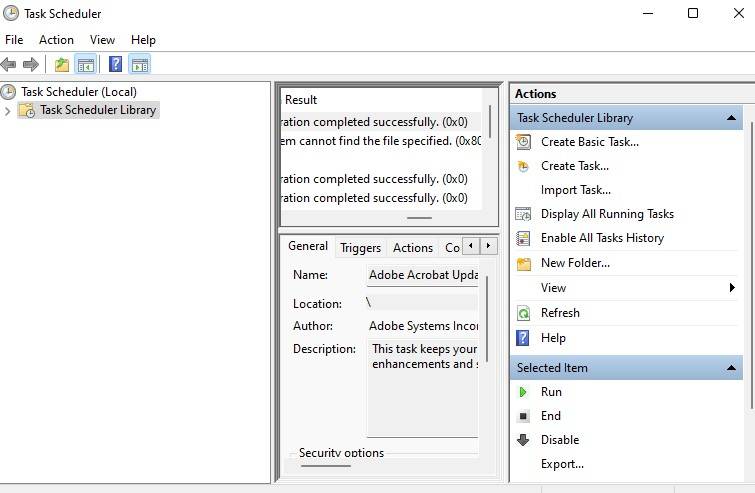Click Refresh in the Actions pane
The width and height of the screenshot is (755, 493).
pos(560,313)
